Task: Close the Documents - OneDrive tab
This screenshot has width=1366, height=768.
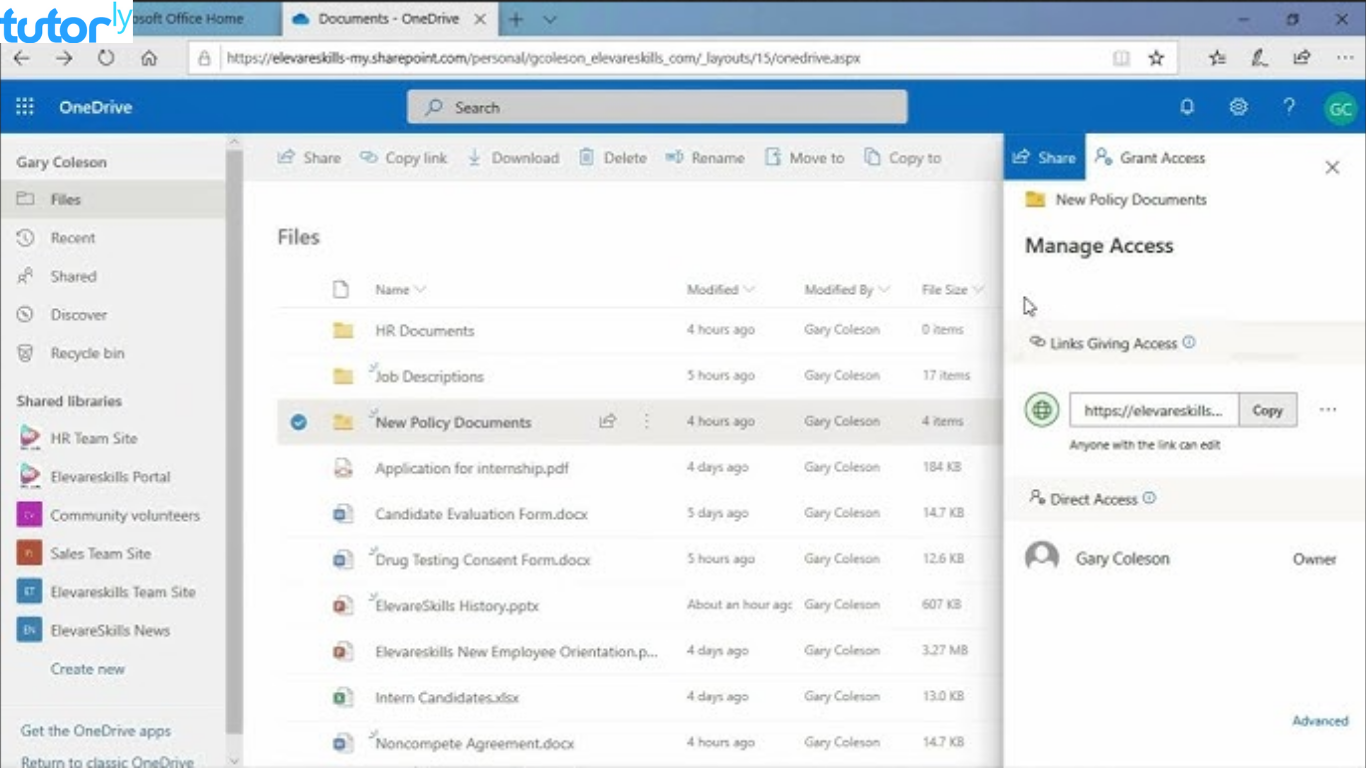Action: (480, 19)
